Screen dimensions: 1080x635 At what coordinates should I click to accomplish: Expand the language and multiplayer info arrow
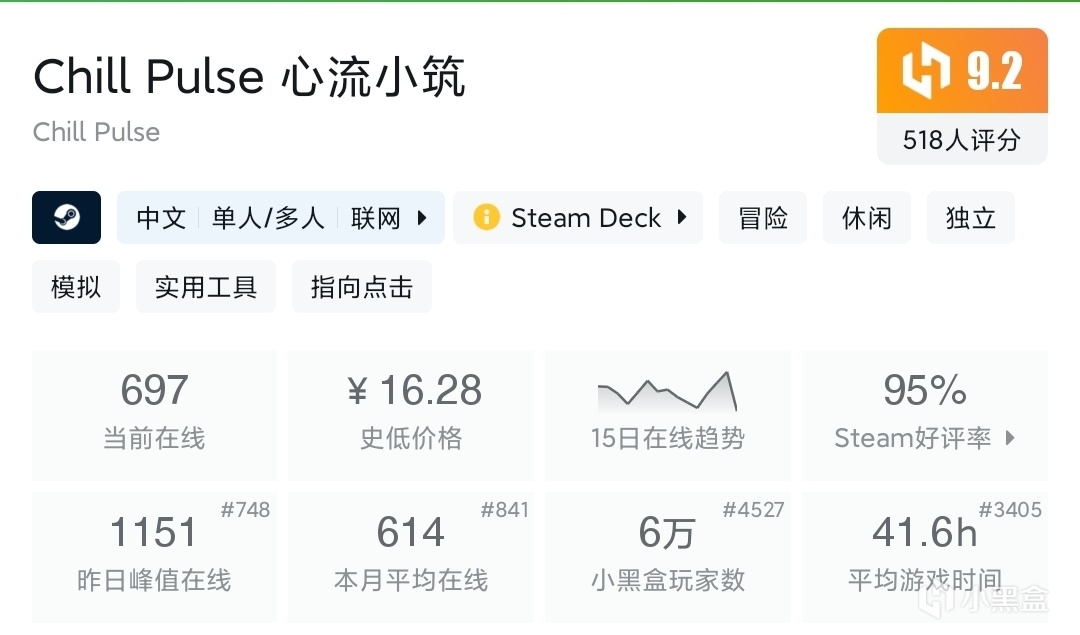tap(422, 218)
